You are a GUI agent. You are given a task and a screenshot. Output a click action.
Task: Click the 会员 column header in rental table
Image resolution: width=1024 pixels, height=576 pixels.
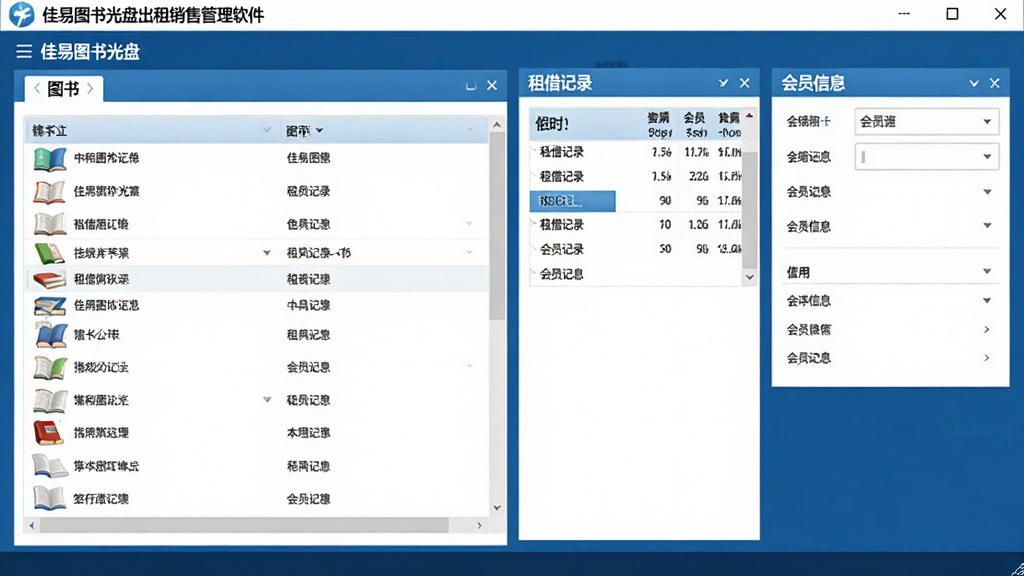point(695,124)
